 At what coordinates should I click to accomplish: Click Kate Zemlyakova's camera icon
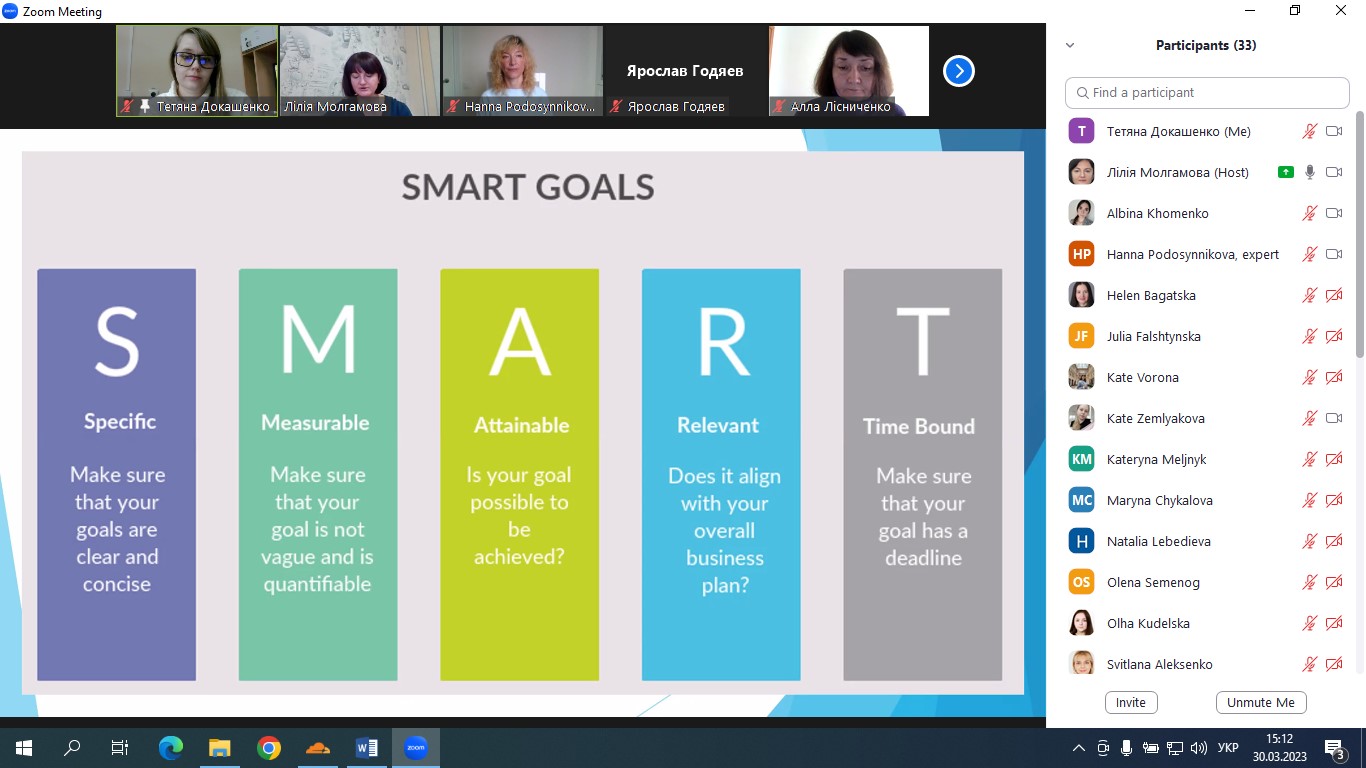(x=1334, y=418)
